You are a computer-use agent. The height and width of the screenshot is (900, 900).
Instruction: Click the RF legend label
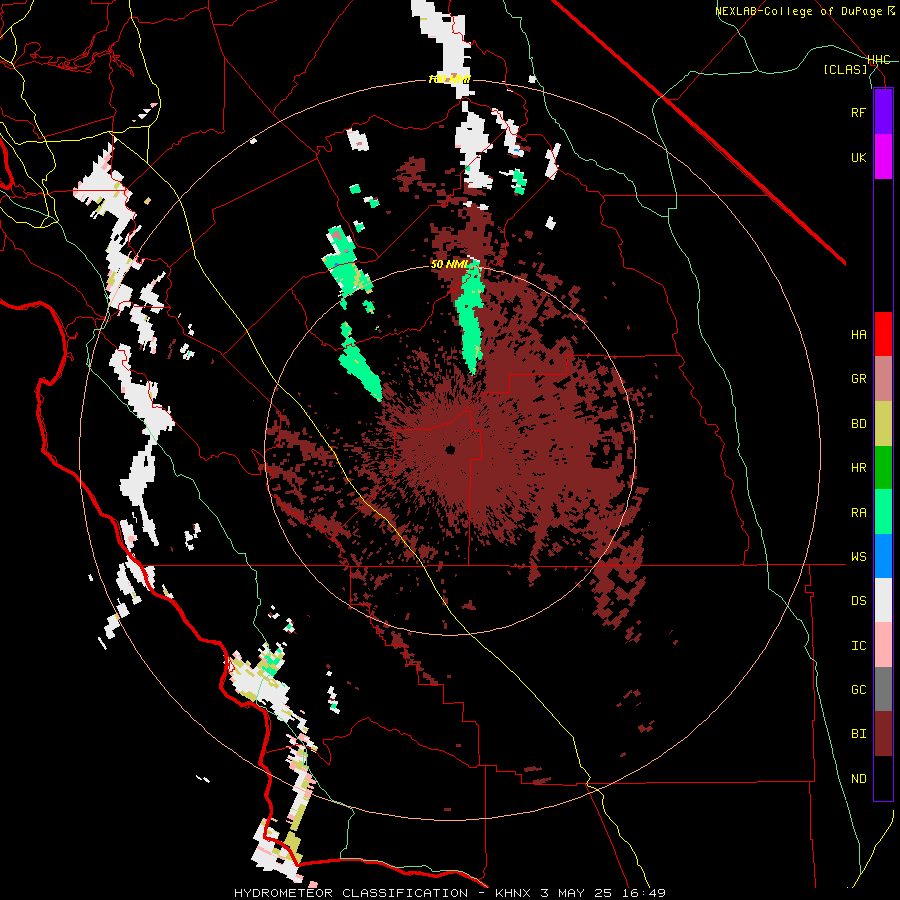pyautogui.click(x=858, y=112)
